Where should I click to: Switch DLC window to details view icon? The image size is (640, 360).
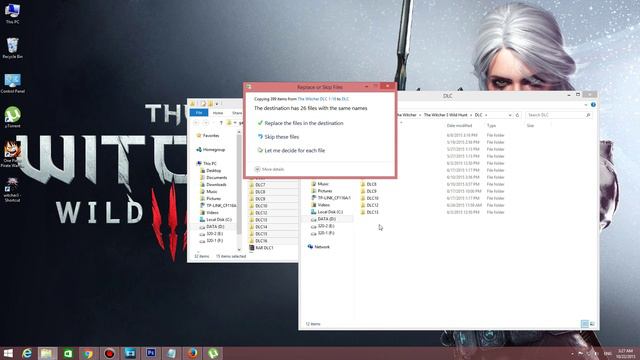click(584, 324)
